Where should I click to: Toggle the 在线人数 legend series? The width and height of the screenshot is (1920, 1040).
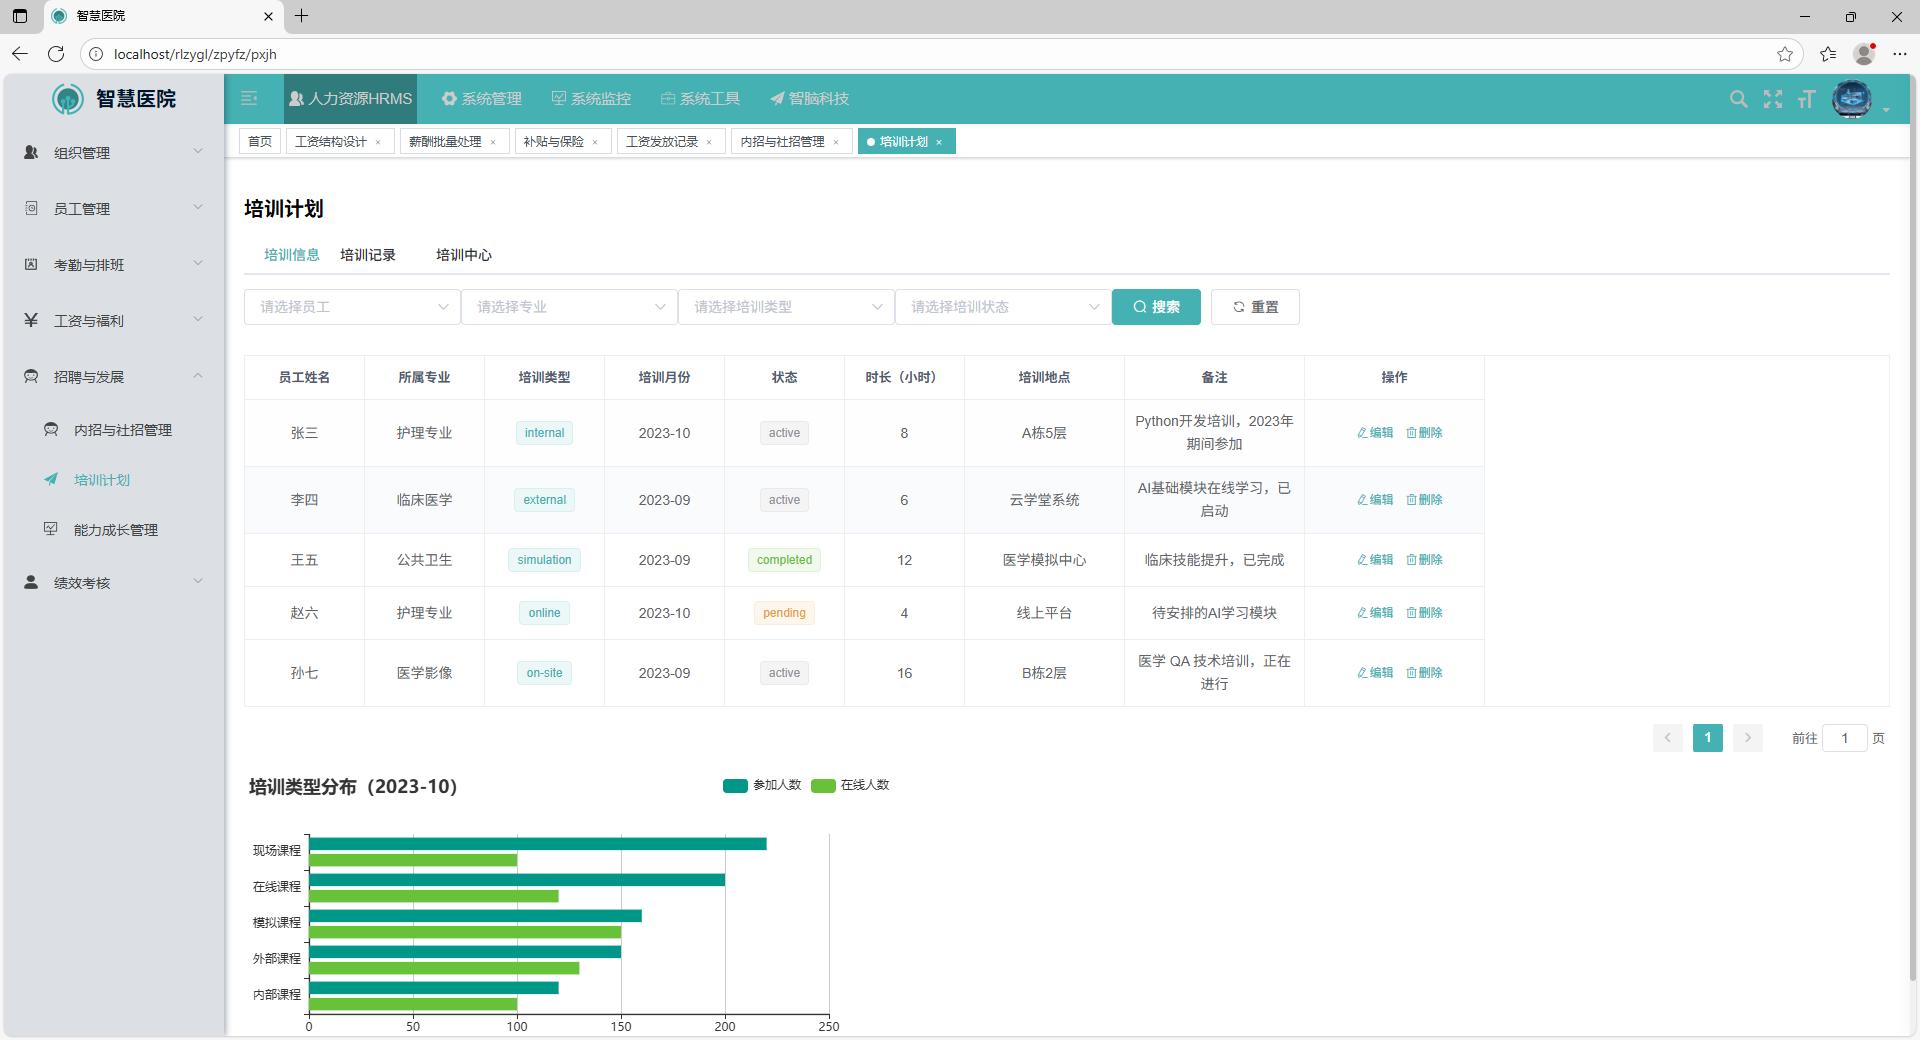point(850,785)
